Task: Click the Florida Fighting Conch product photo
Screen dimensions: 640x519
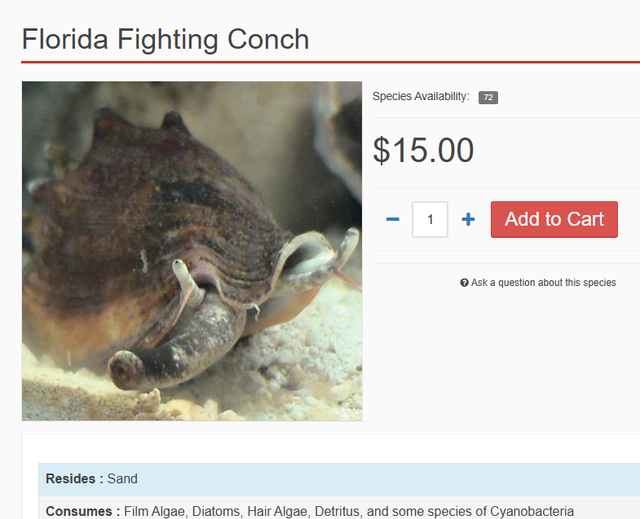Action: (192, 250)
